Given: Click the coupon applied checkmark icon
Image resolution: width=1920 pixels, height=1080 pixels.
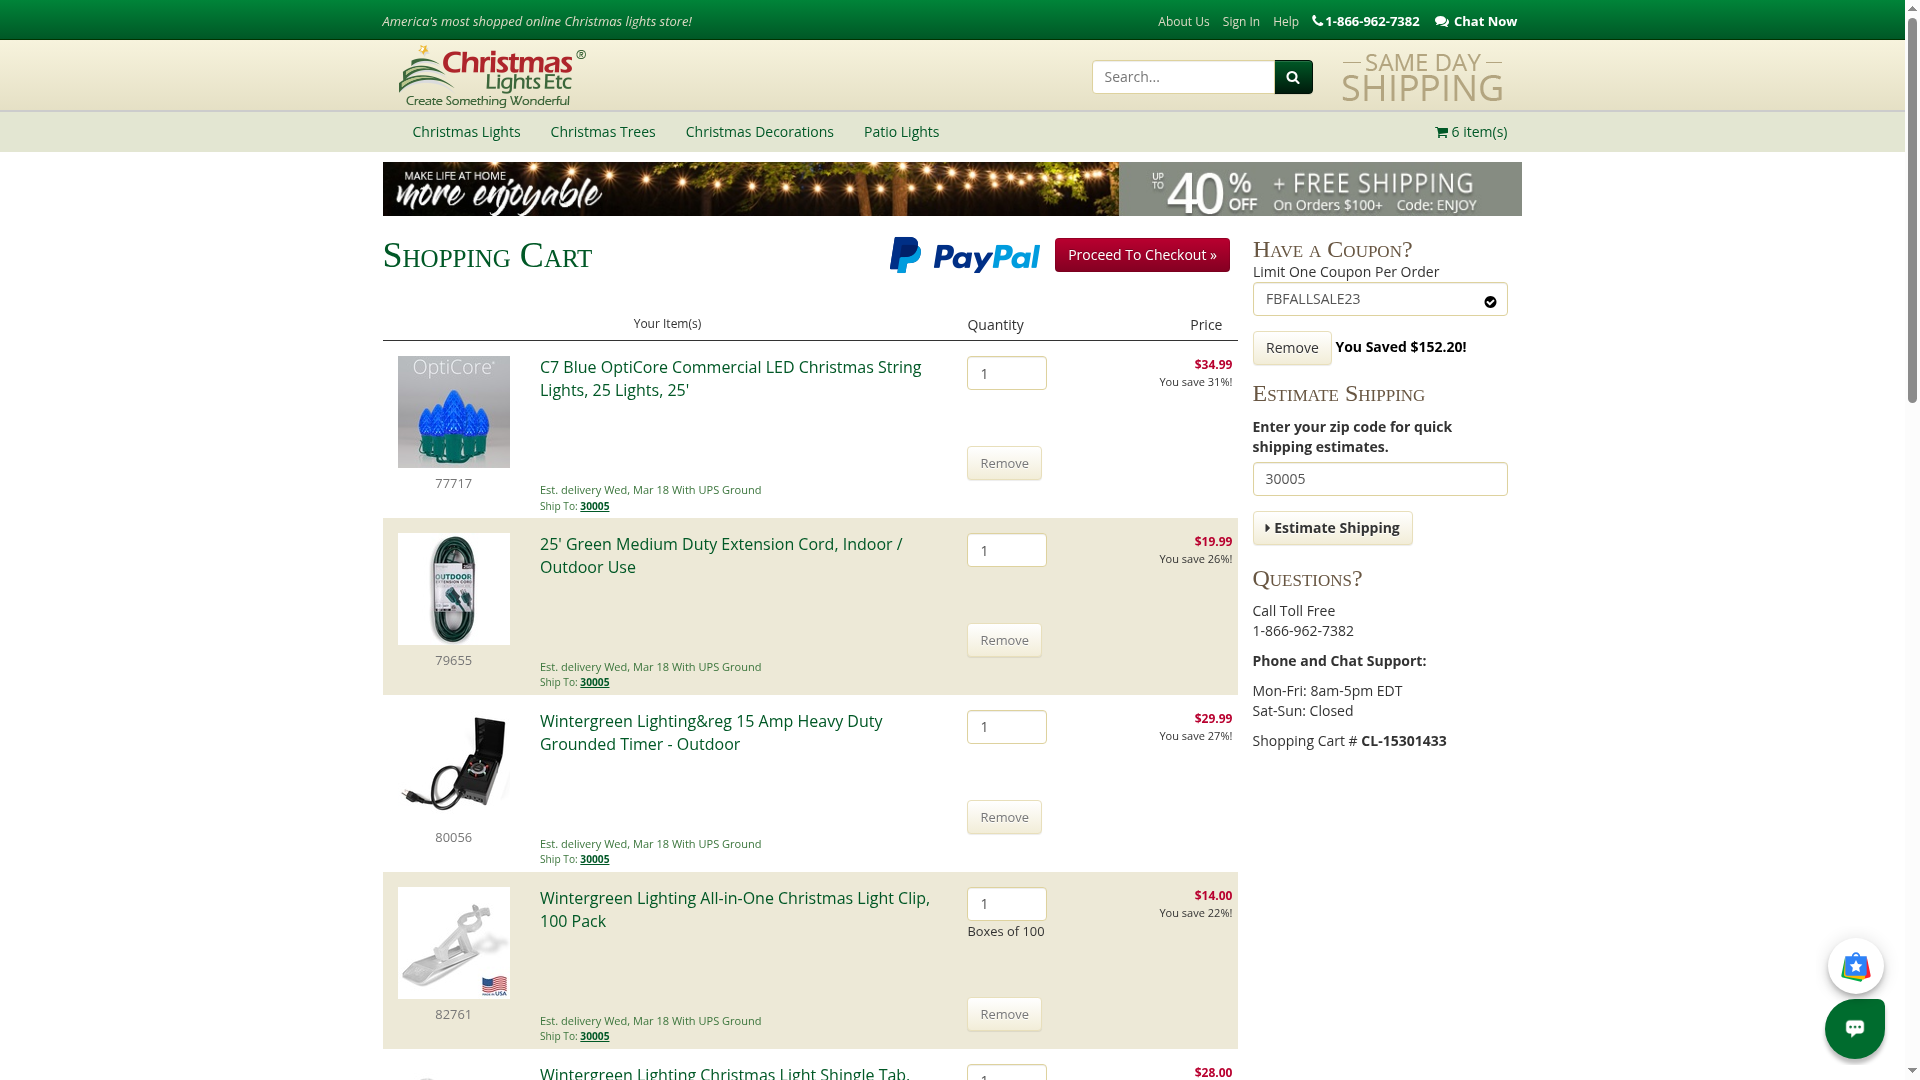Looking at the screenshot, I should [1490, 301].
